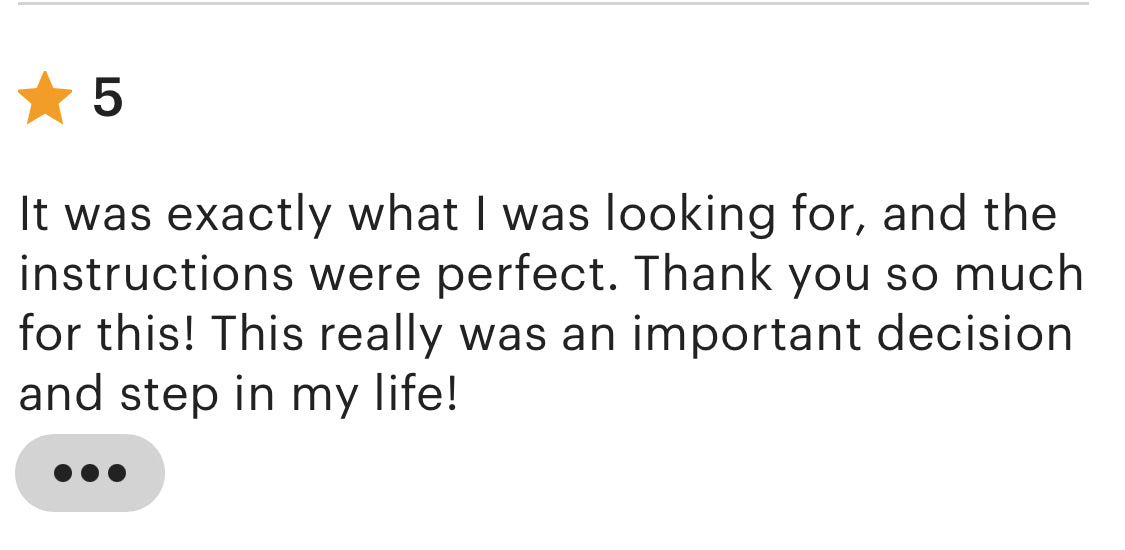Click the words "important decision" in the review
Screen dimensions: 1125x550
(x=852, y=335)
